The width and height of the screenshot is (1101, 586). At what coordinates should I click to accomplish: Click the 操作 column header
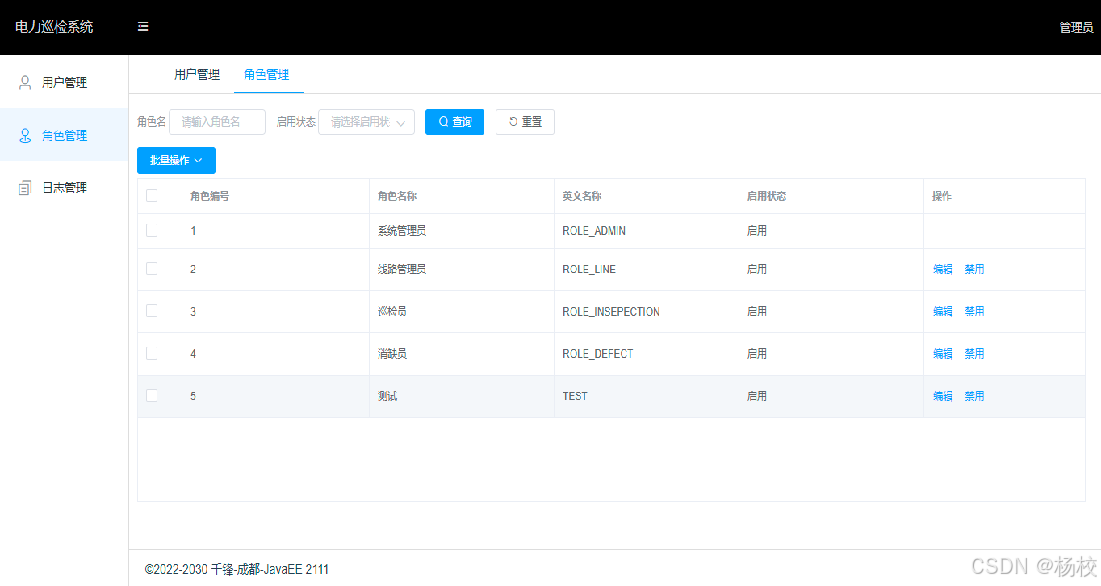(942, 196)
